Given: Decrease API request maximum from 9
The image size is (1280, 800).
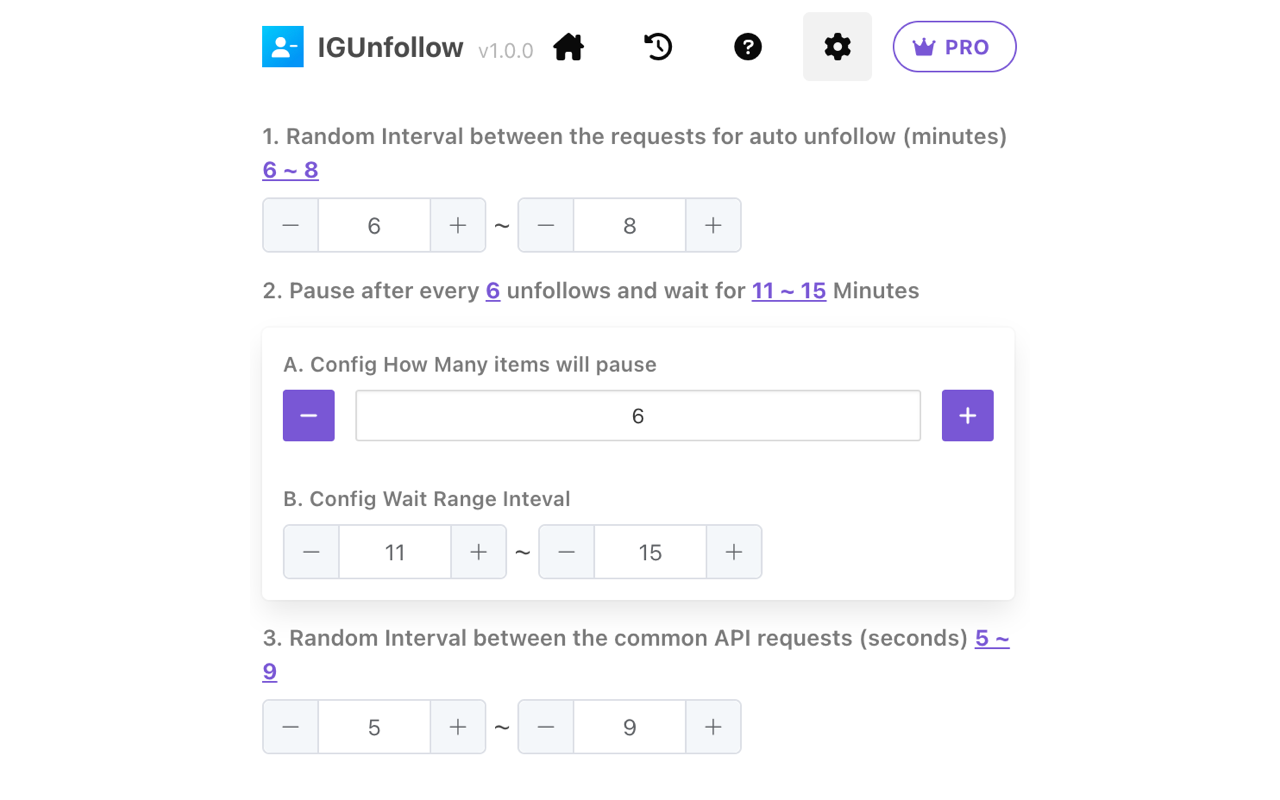Looking at the screenshot, I should pyautogui.click(x=545, y=727).
